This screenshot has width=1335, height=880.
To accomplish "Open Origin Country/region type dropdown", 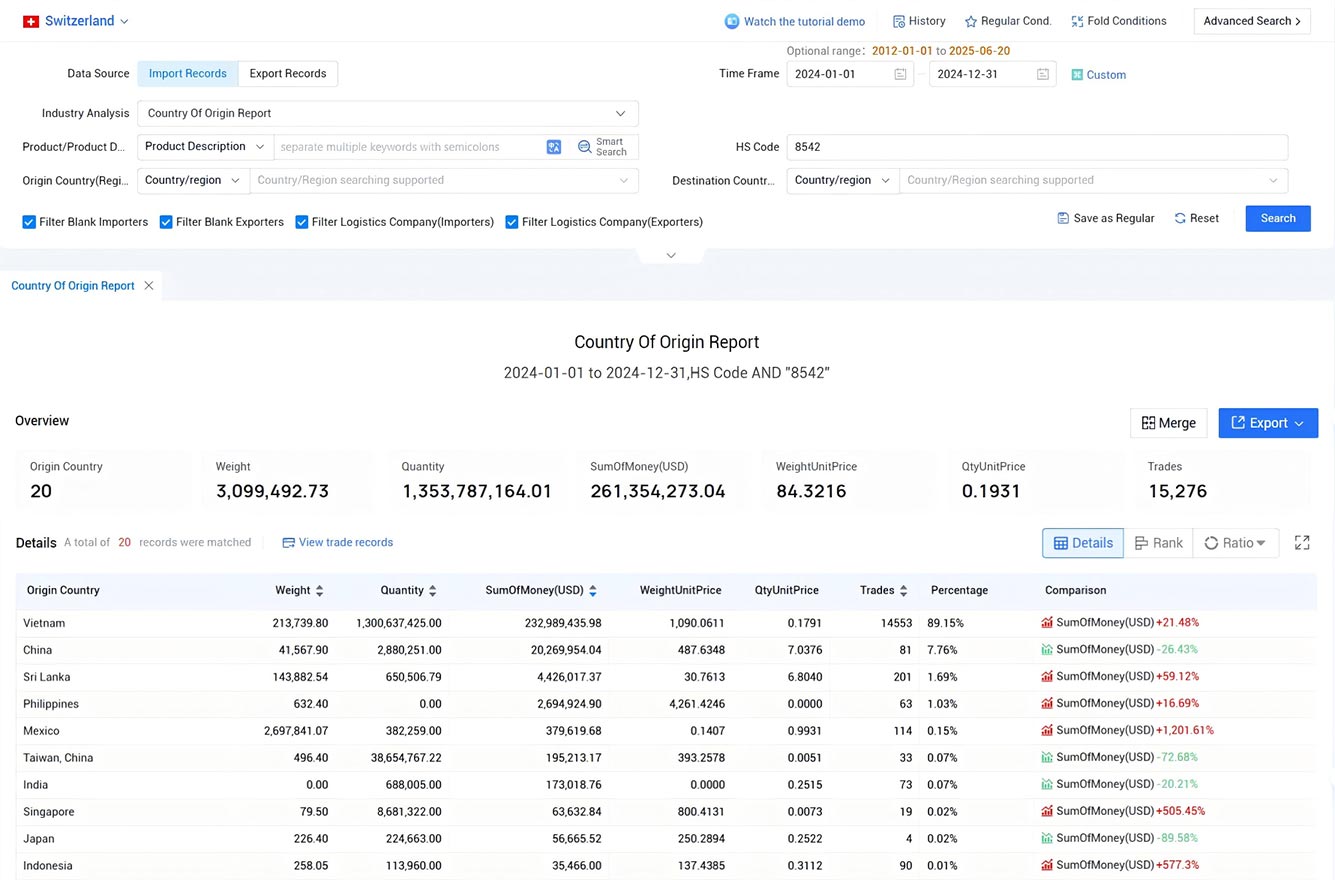I will (193, 180).
